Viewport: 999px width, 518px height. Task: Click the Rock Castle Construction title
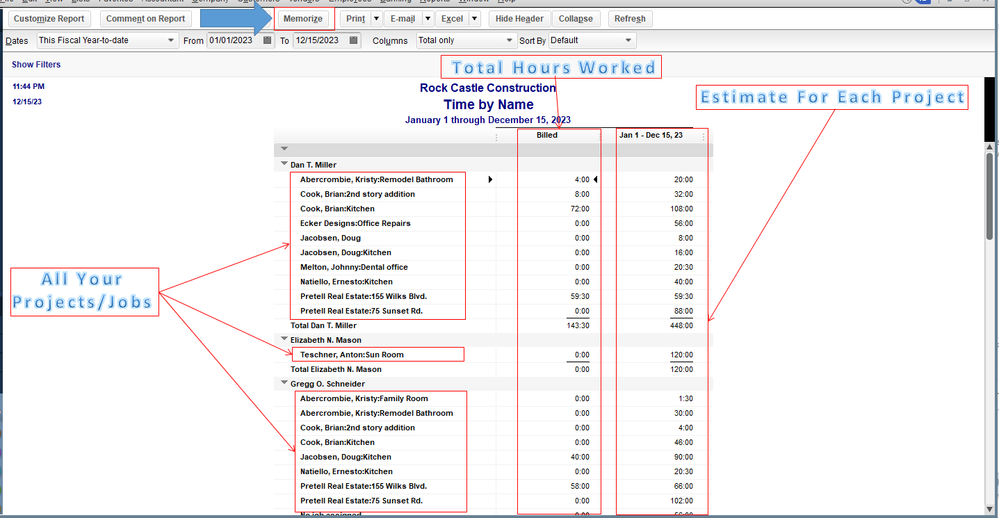[487, 88]
